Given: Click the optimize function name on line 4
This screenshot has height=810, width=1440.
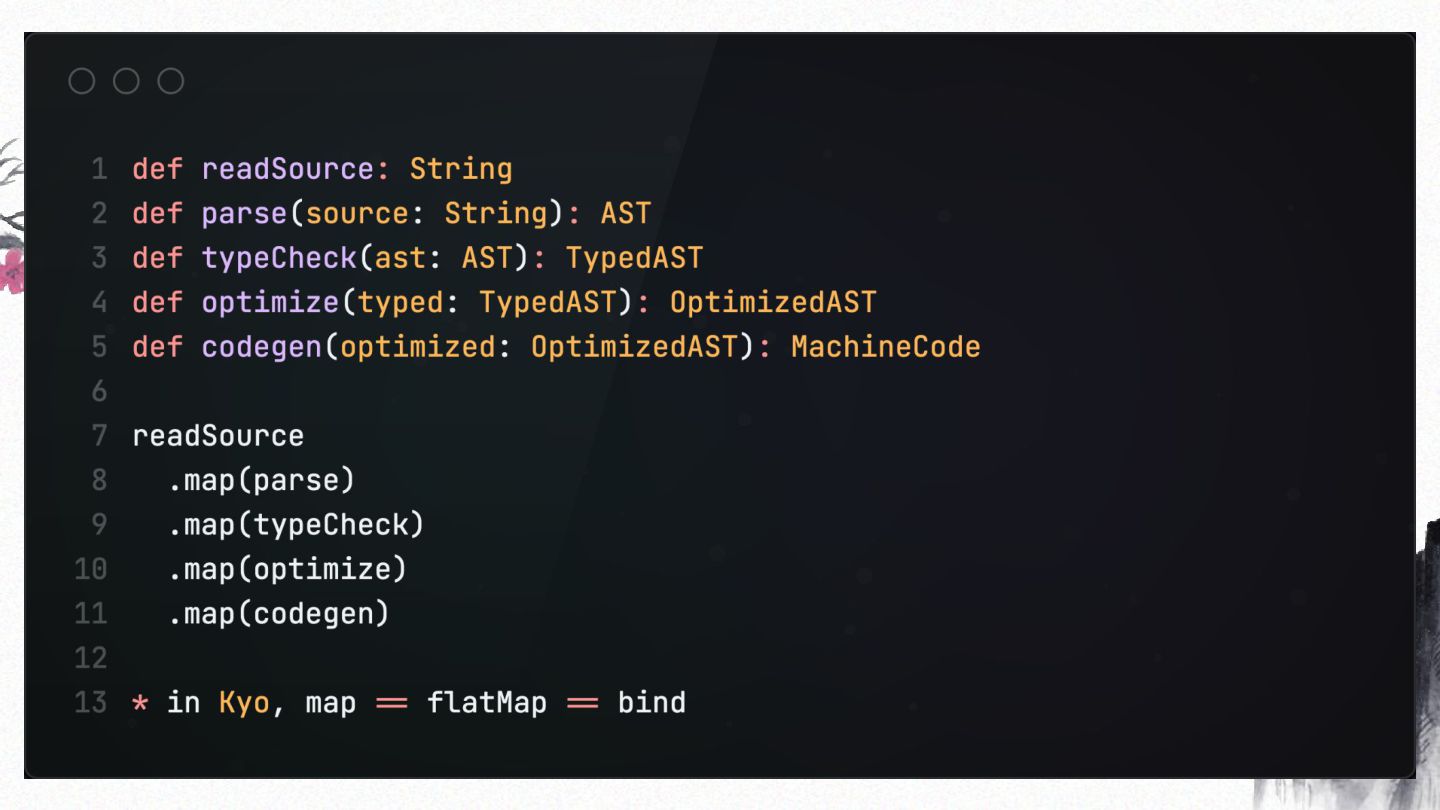Looking at the screenshot, I should tap(270, 302).
